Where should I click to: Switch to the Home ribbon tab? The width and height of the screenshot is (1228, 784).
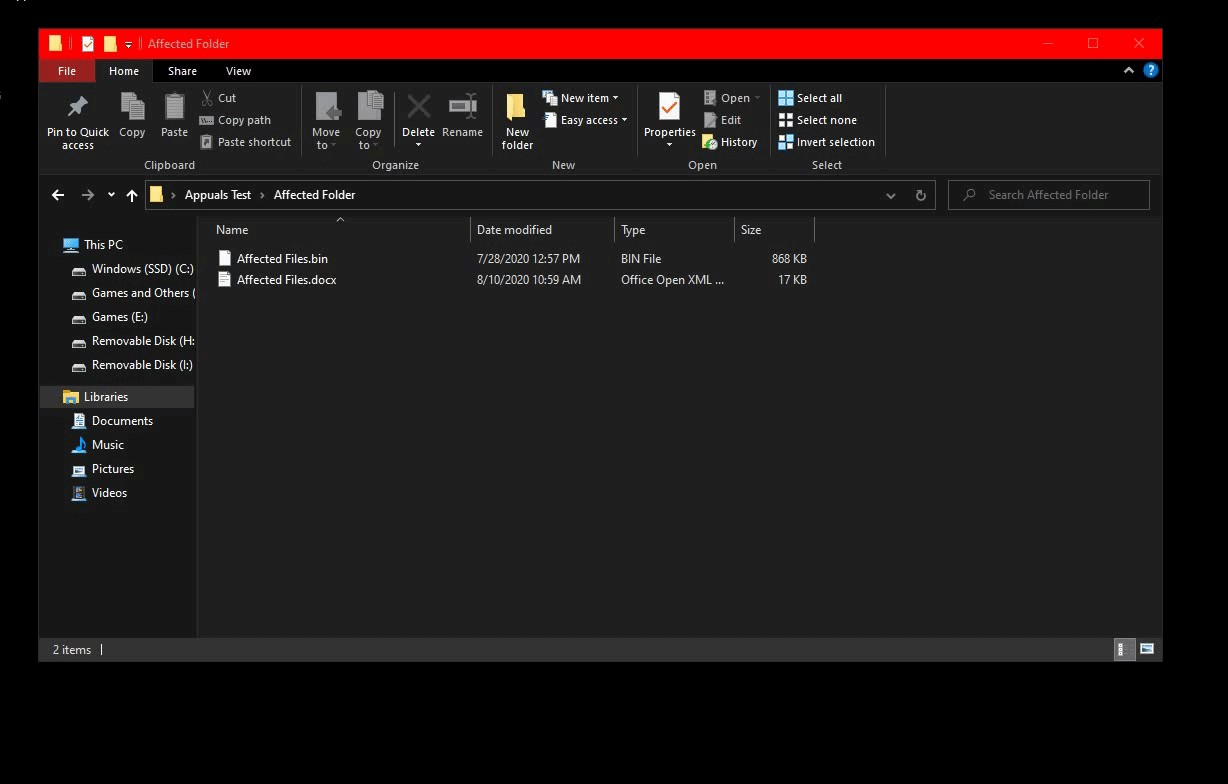pos(124,71)
